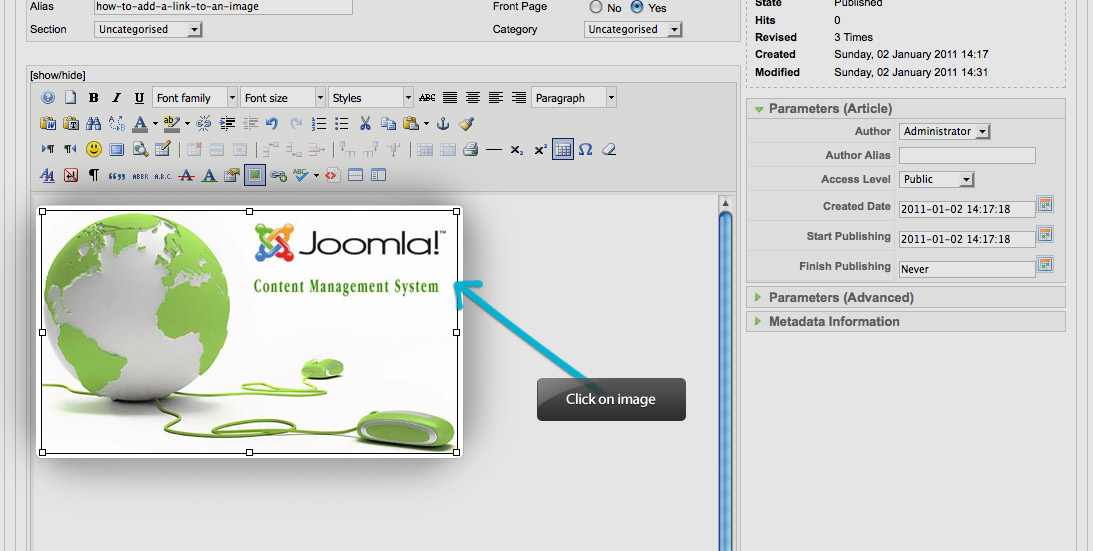Open the Font family dropdown

[195, 98]
